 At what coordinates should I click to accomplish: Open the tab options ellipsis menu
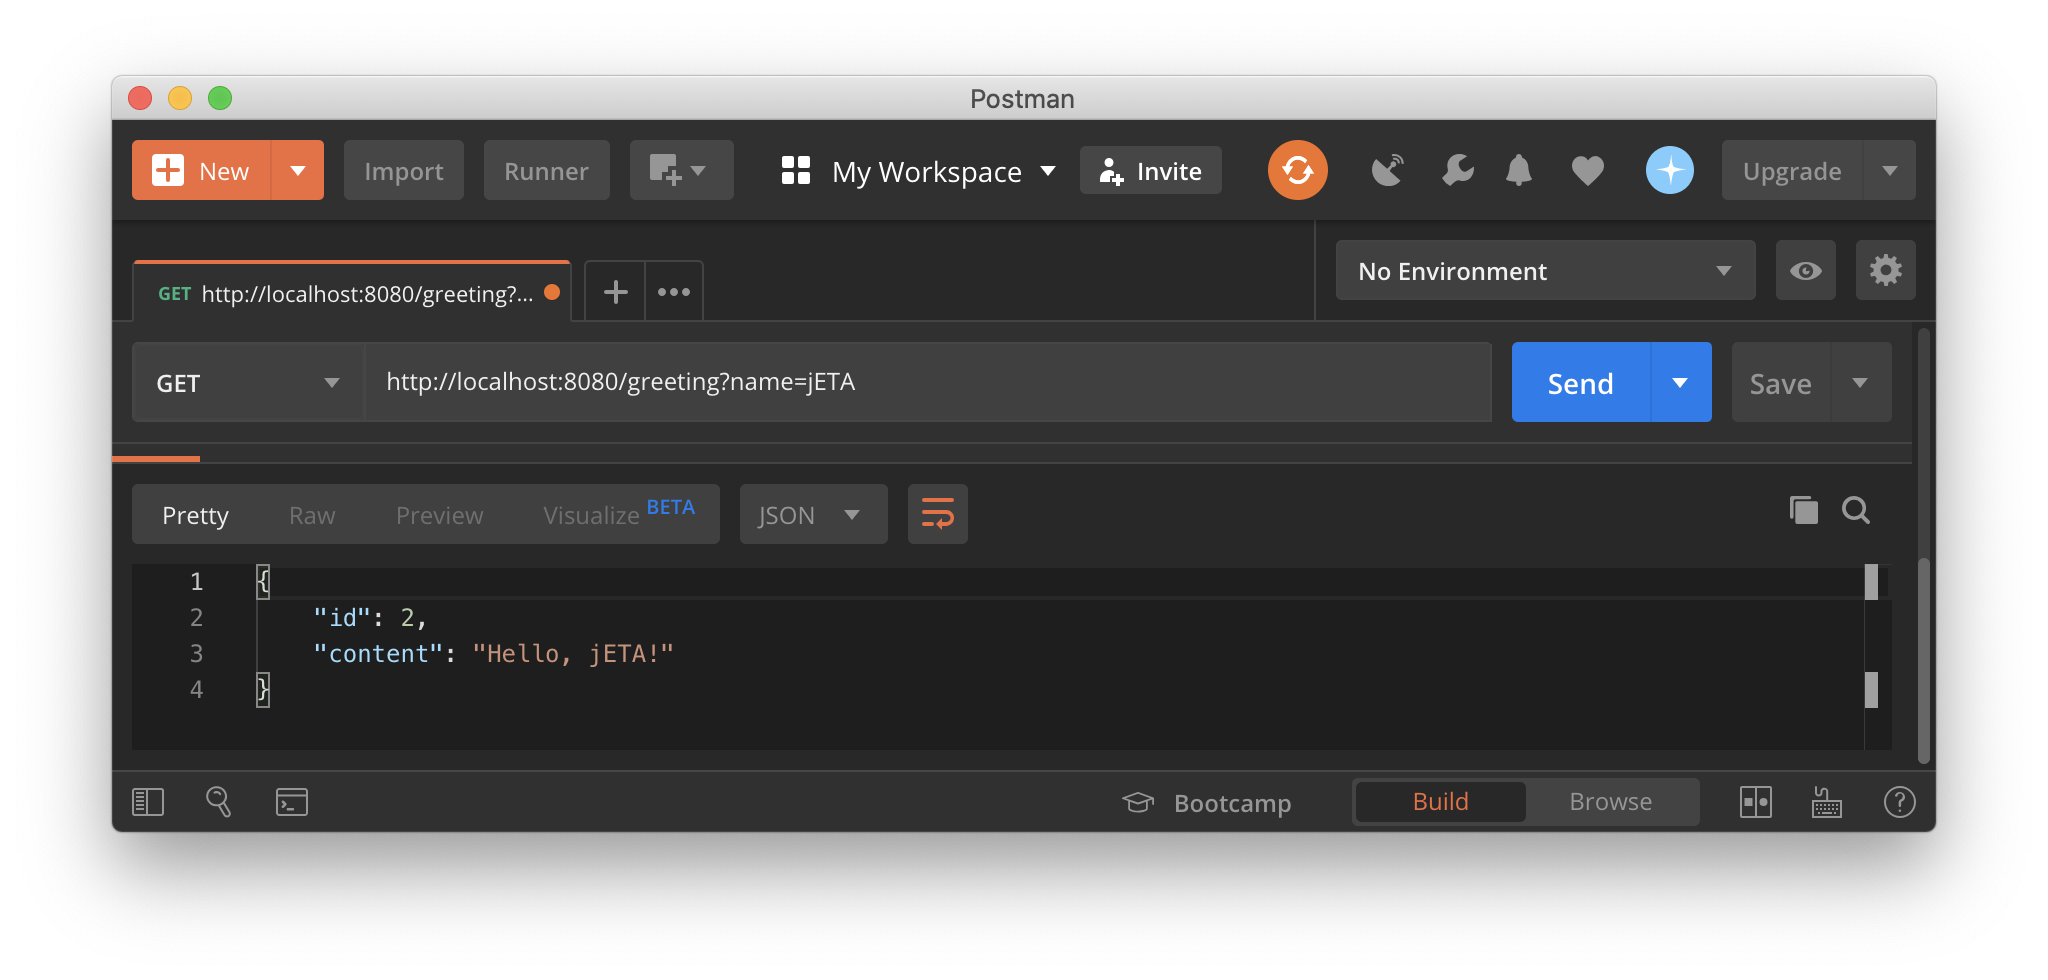click(x=674, y=292)
